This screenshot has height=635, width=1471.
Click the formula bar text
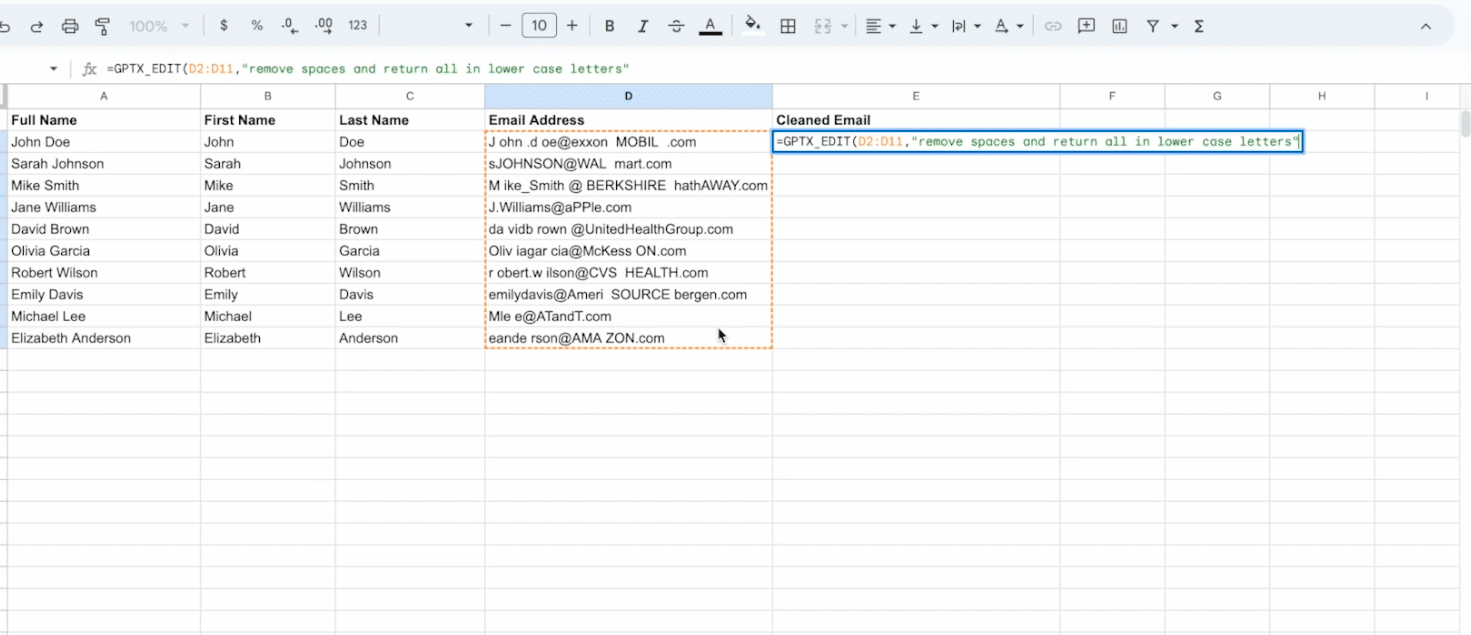[368, 69]
